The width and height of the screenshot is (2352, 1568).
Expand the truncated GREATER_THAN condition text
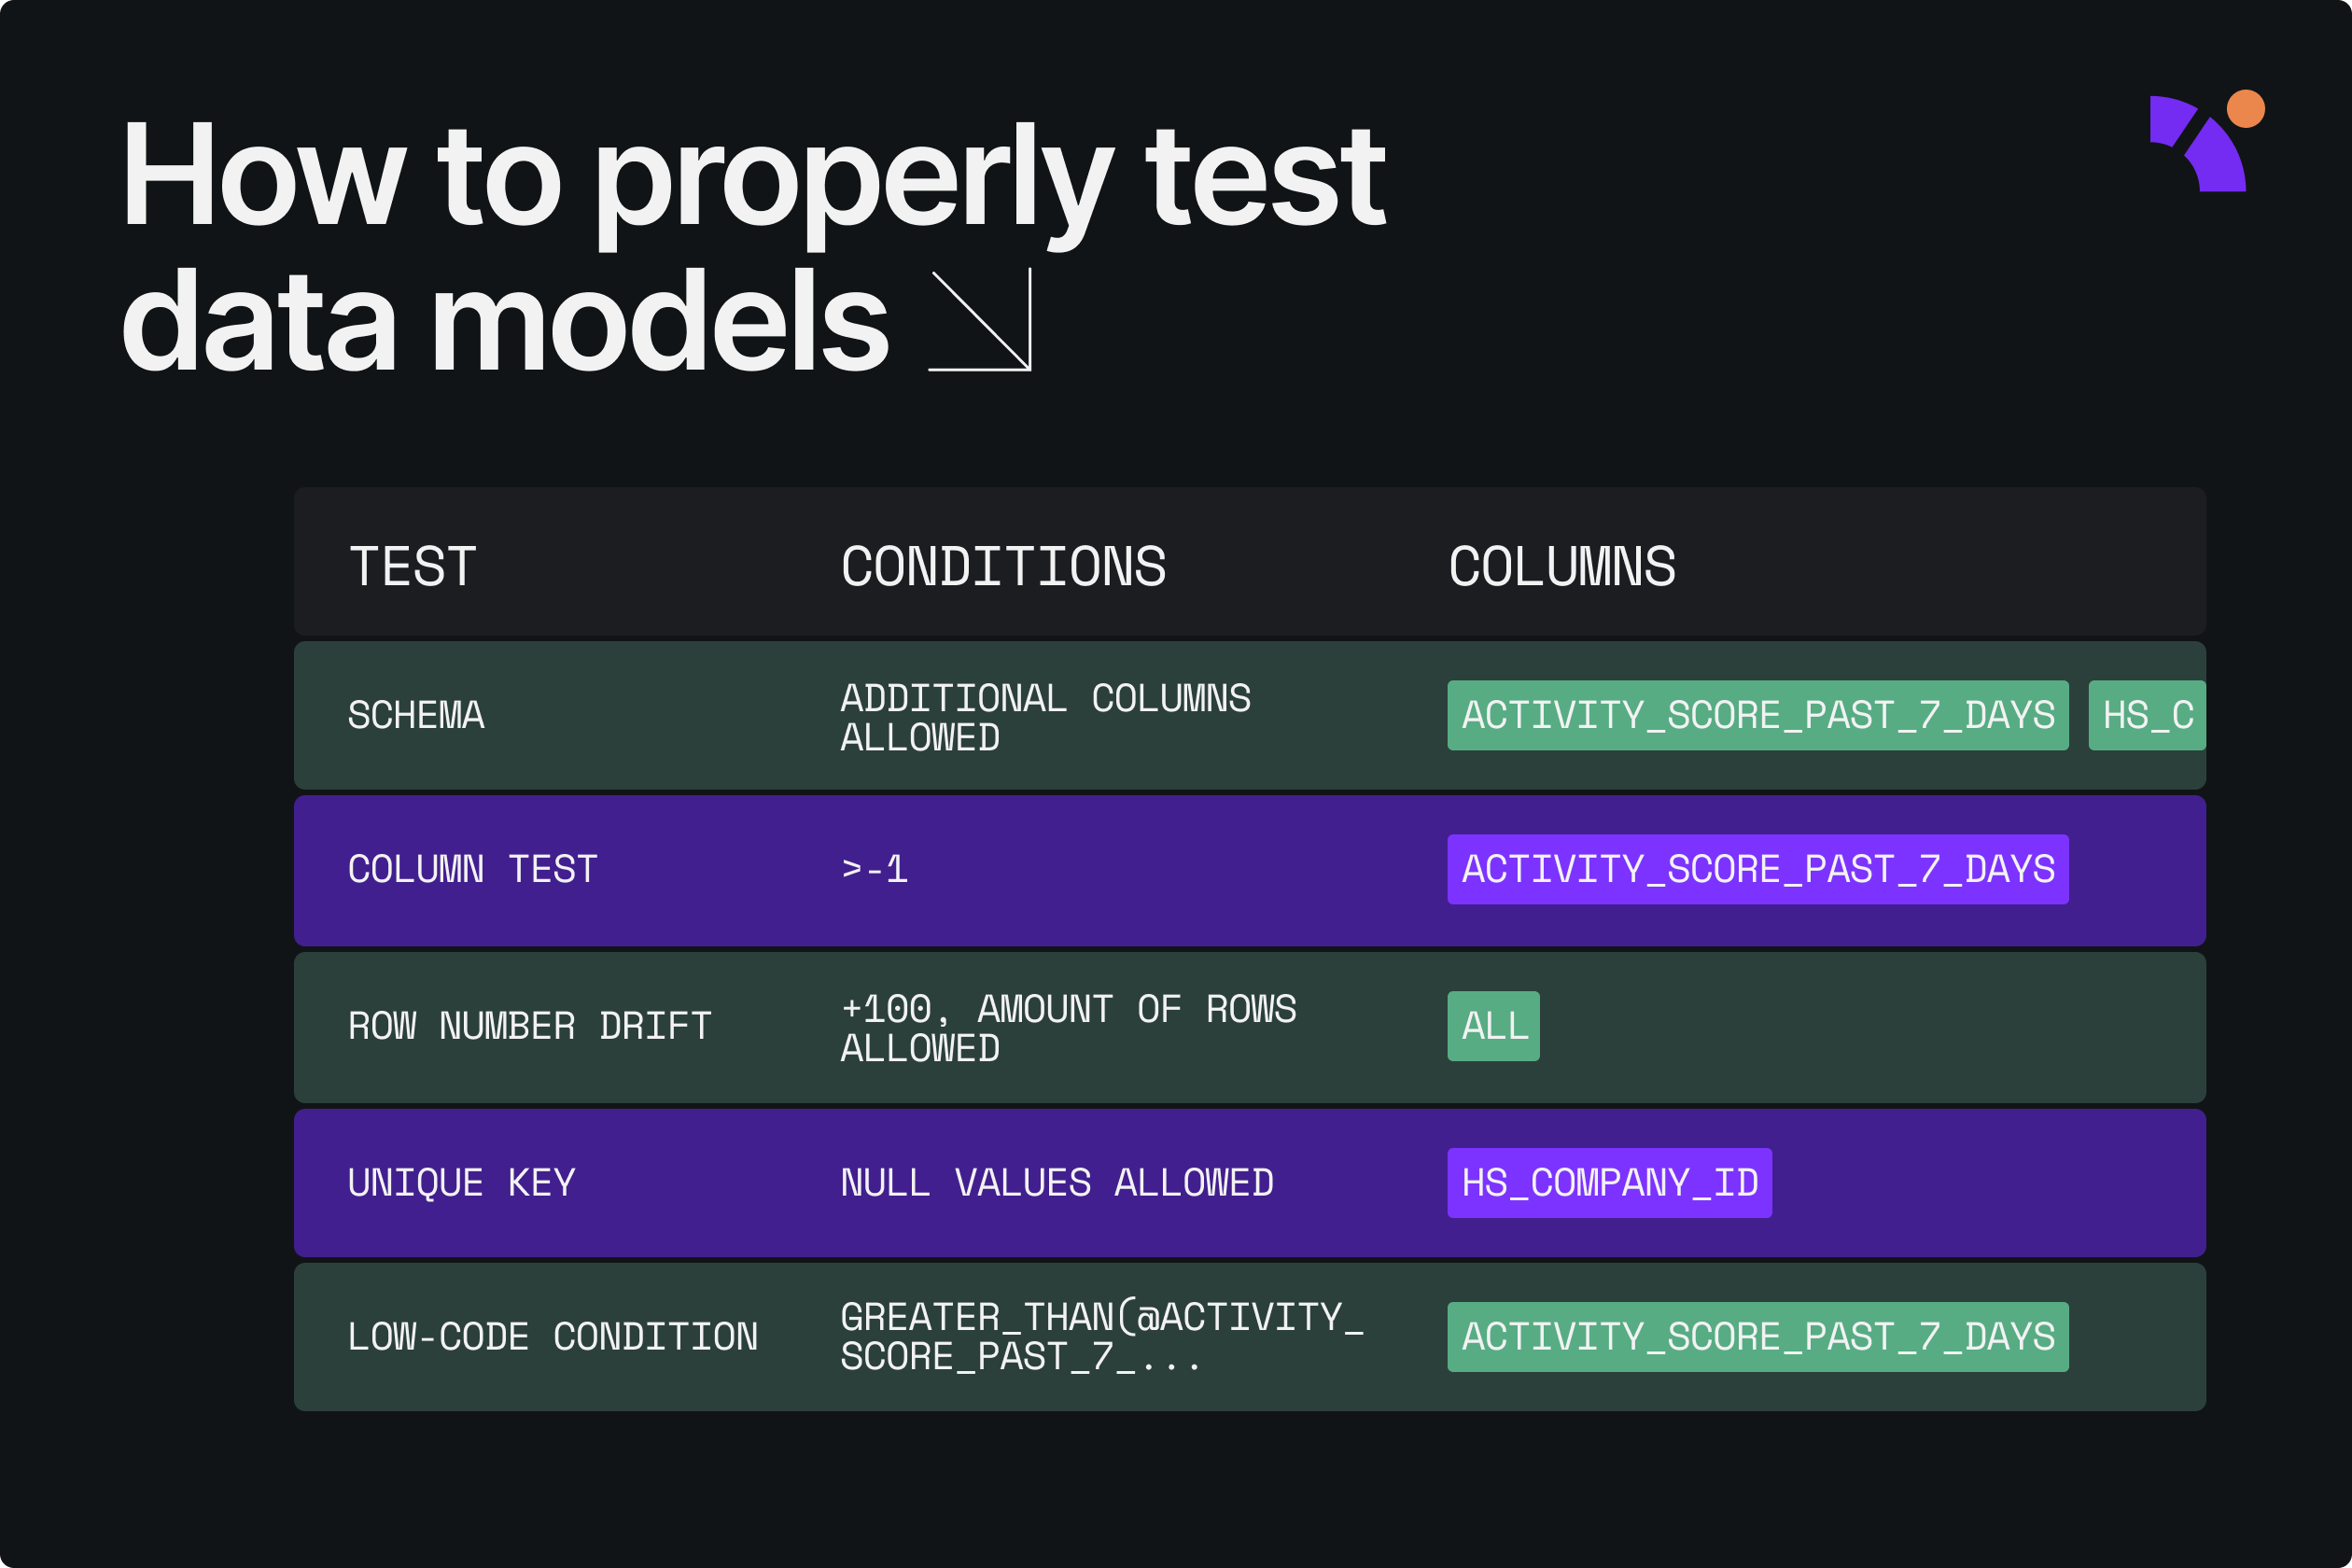(x=1102, y=1338)
